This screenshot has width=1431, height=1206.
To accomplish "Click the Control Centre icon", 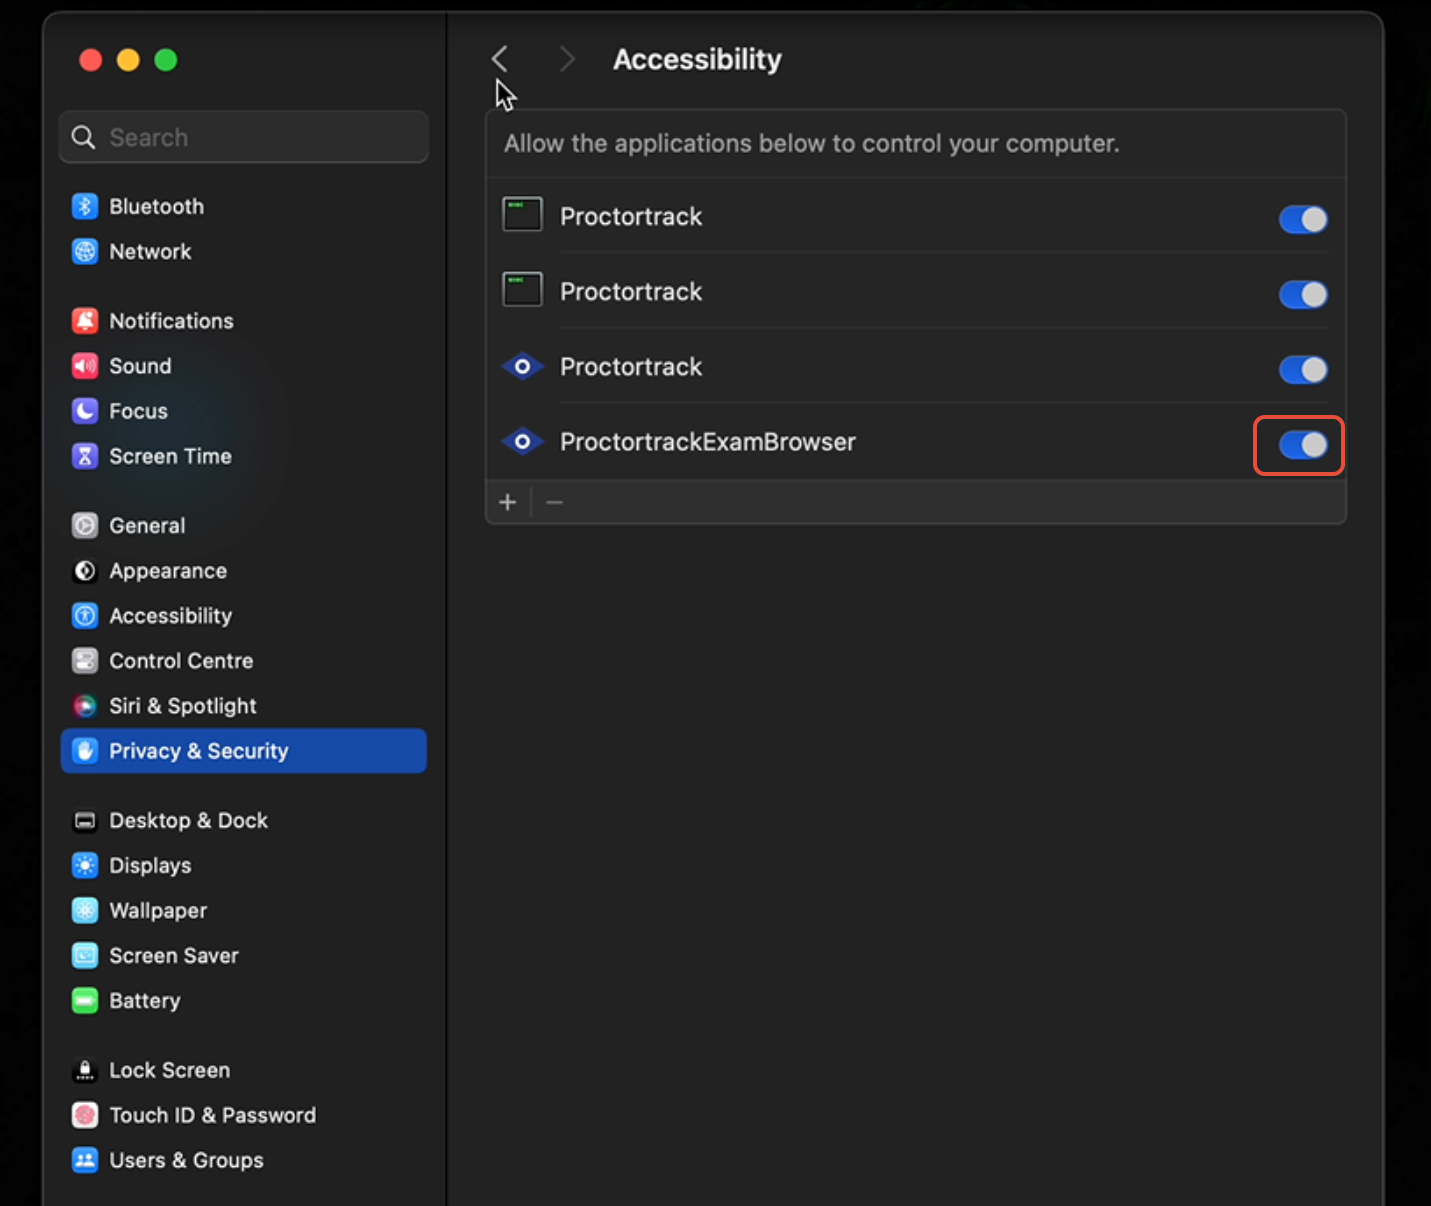I will 85,660.
